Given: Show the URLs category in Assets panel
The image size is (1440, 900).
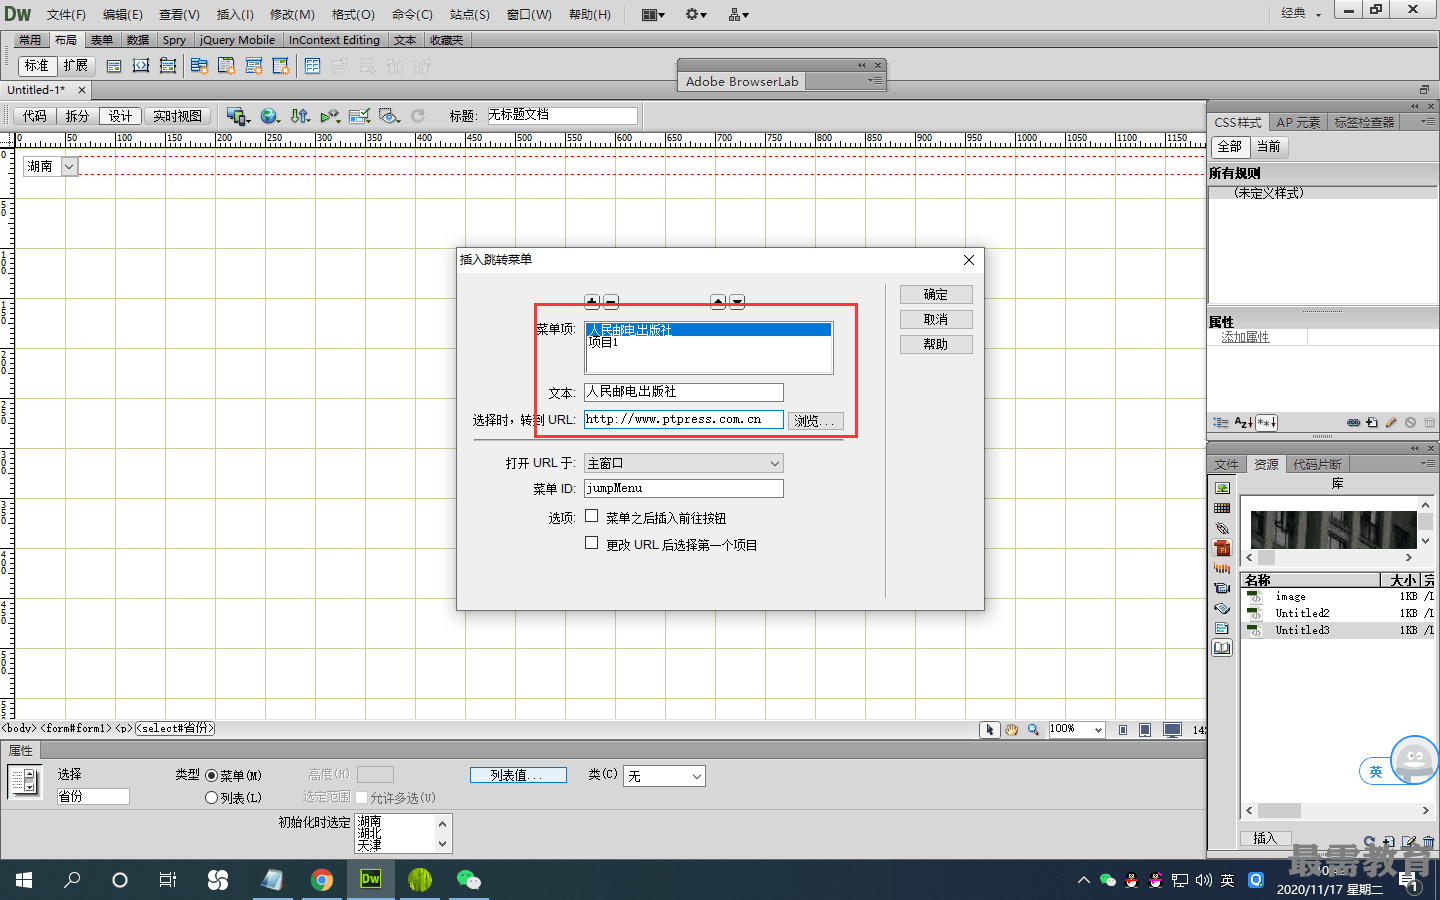Looking at the screenshot, I should tap(1222, 528).
